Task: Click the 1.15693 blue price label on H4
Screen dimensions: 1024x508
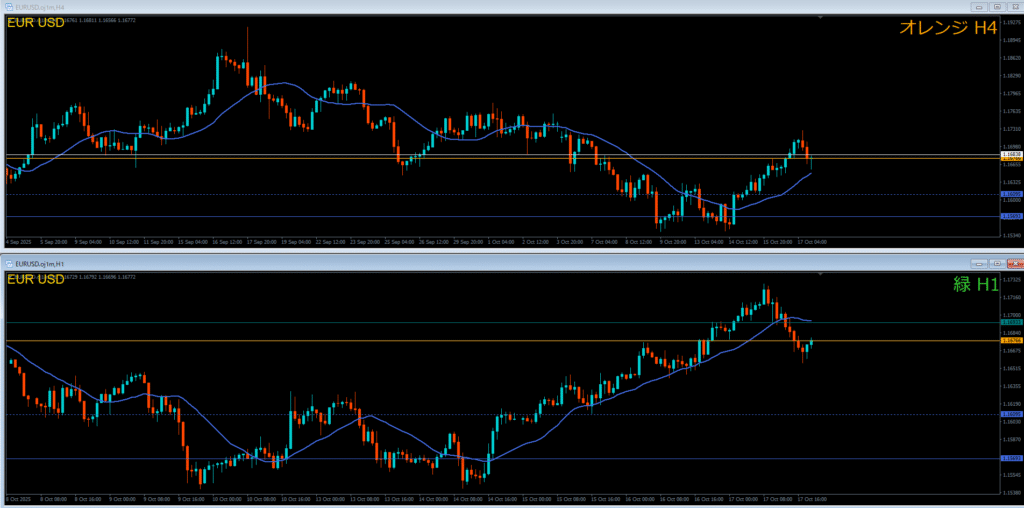Action: [1011, 216]
